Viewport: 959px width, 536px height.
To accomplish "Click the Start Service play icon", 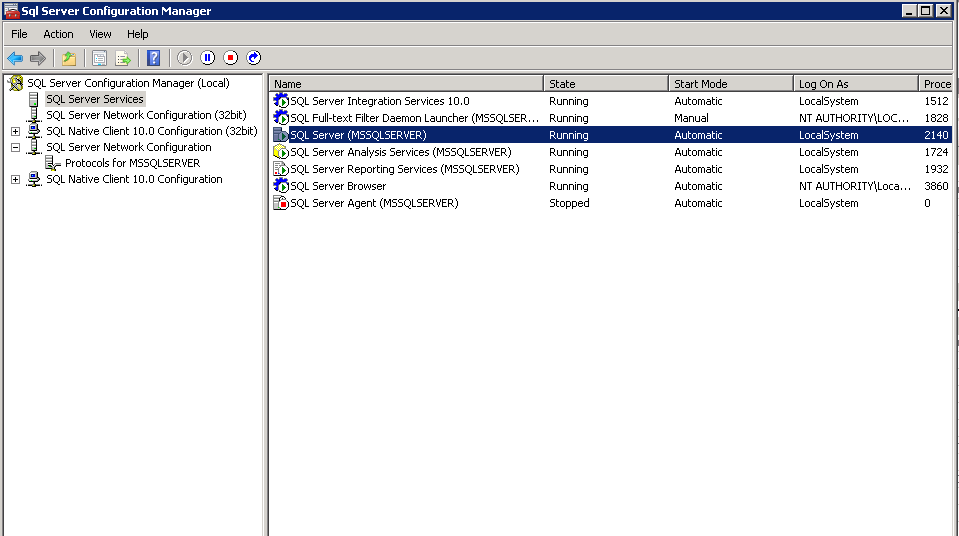I will (x=184, y=58).
